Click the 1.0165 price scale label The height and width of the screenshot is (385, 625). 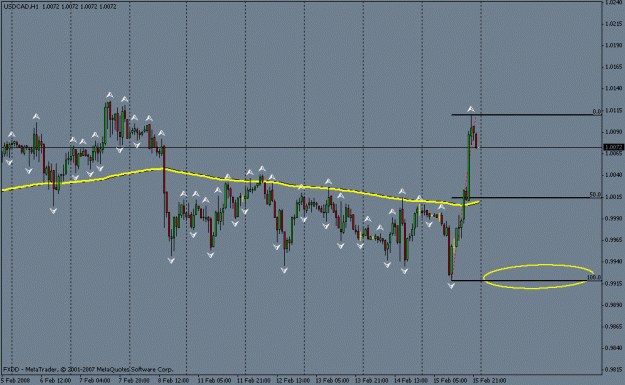614,67
